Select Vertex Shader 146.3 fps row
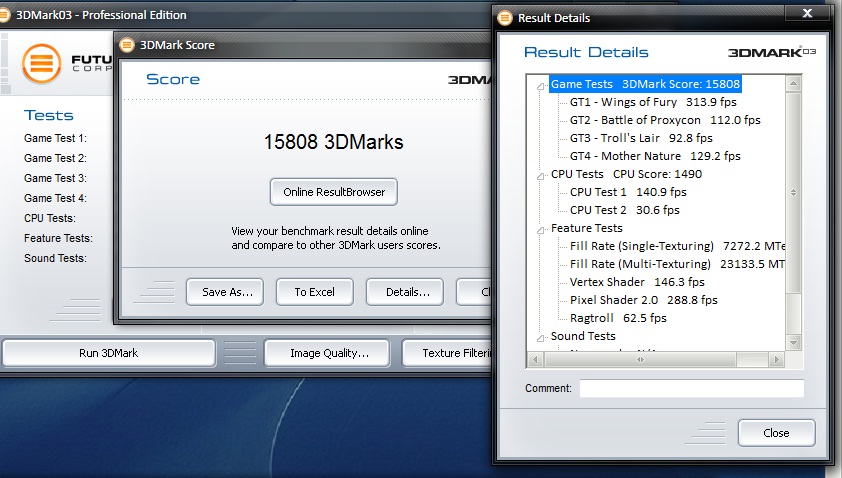This screenshot has width=842, height=478. point(637,282)
